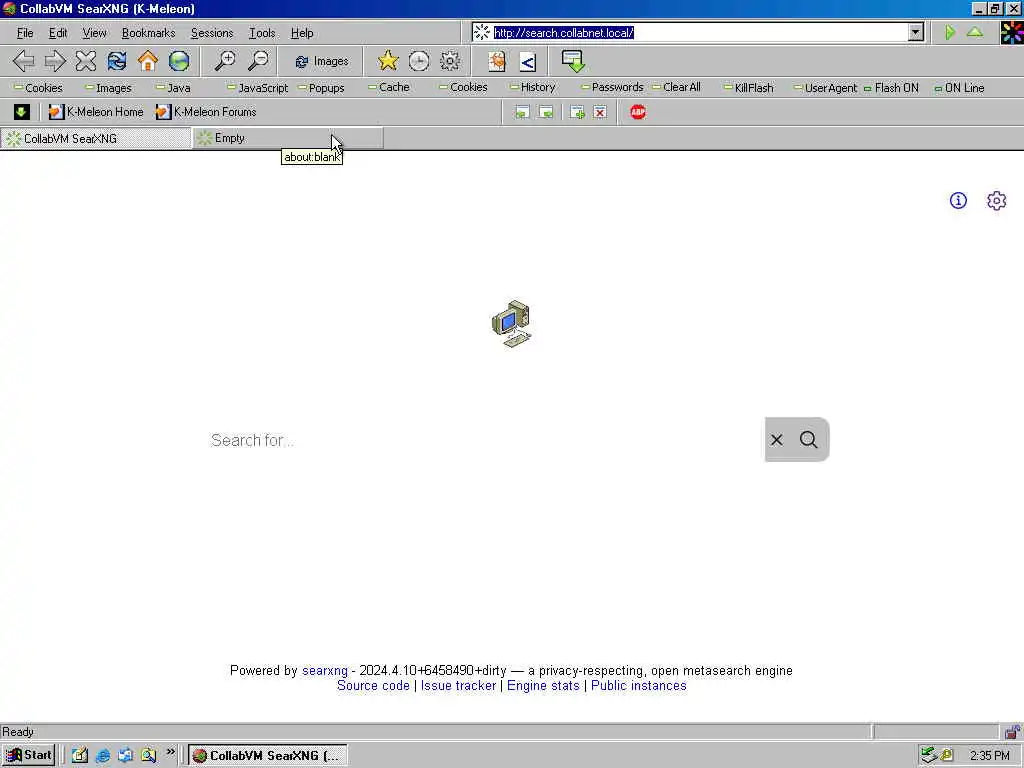Click the orange bug page icon
This screenshot has width=1024, height=768.
[497, 61]
